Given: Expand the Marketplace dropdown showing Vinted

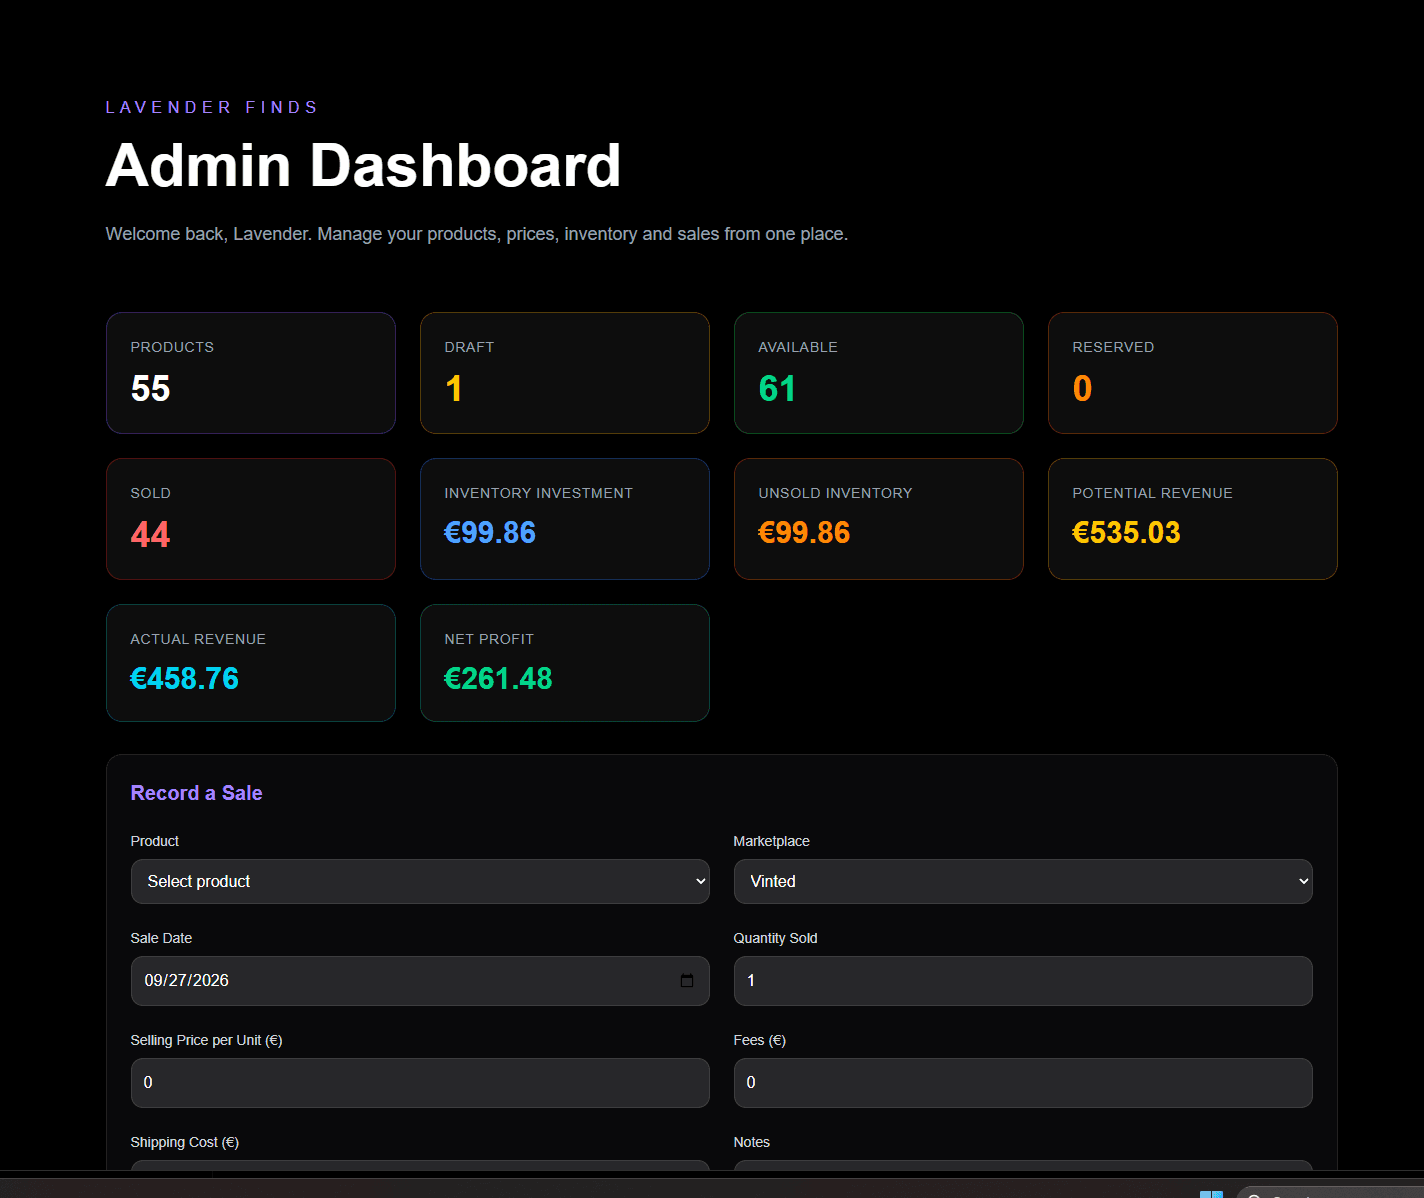Looking at the screenshot, I should [1023, 882].
